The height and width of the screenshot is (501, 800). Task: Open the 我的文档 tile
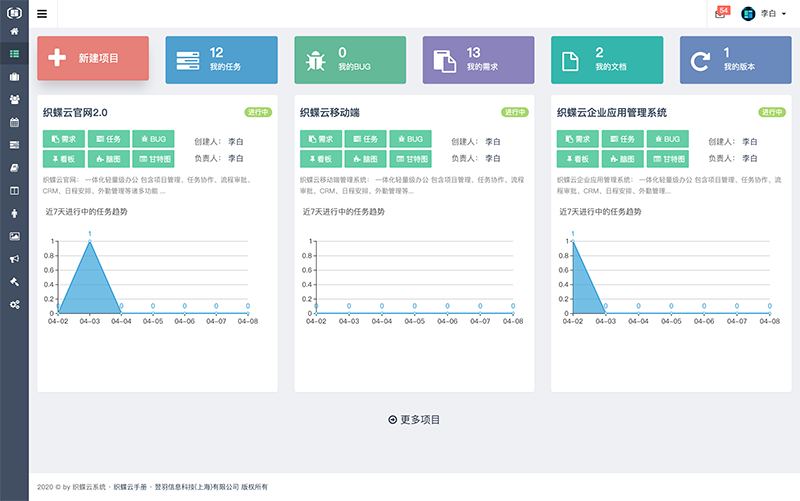pos(607,59)
